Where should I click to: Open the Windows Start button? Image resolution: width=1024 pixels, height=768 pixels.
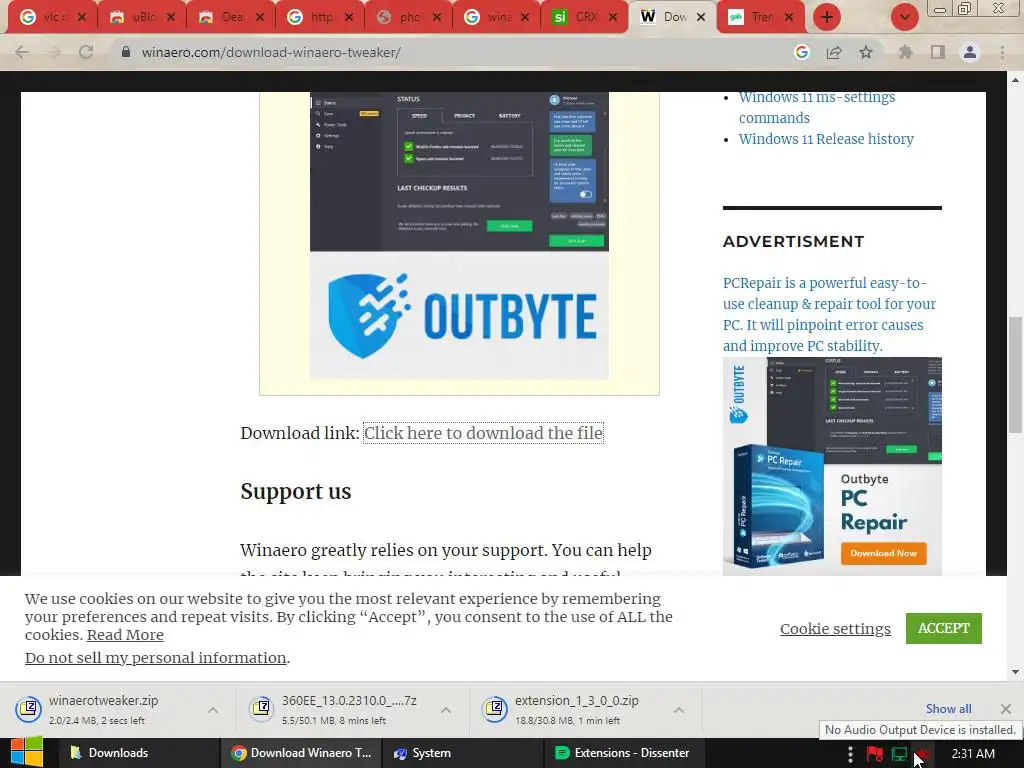(x=26, y=752)
